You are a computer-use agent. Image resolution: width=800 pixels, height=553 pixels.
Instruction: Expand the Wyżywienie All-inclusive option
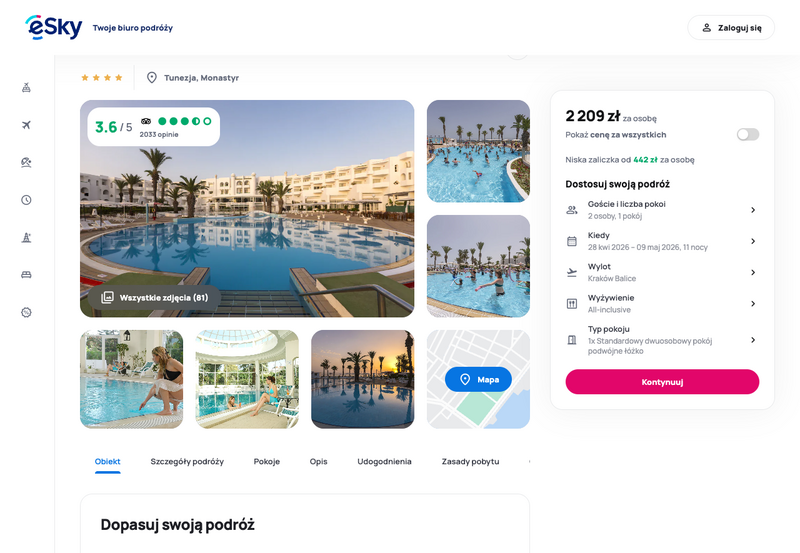coord(662,304)
